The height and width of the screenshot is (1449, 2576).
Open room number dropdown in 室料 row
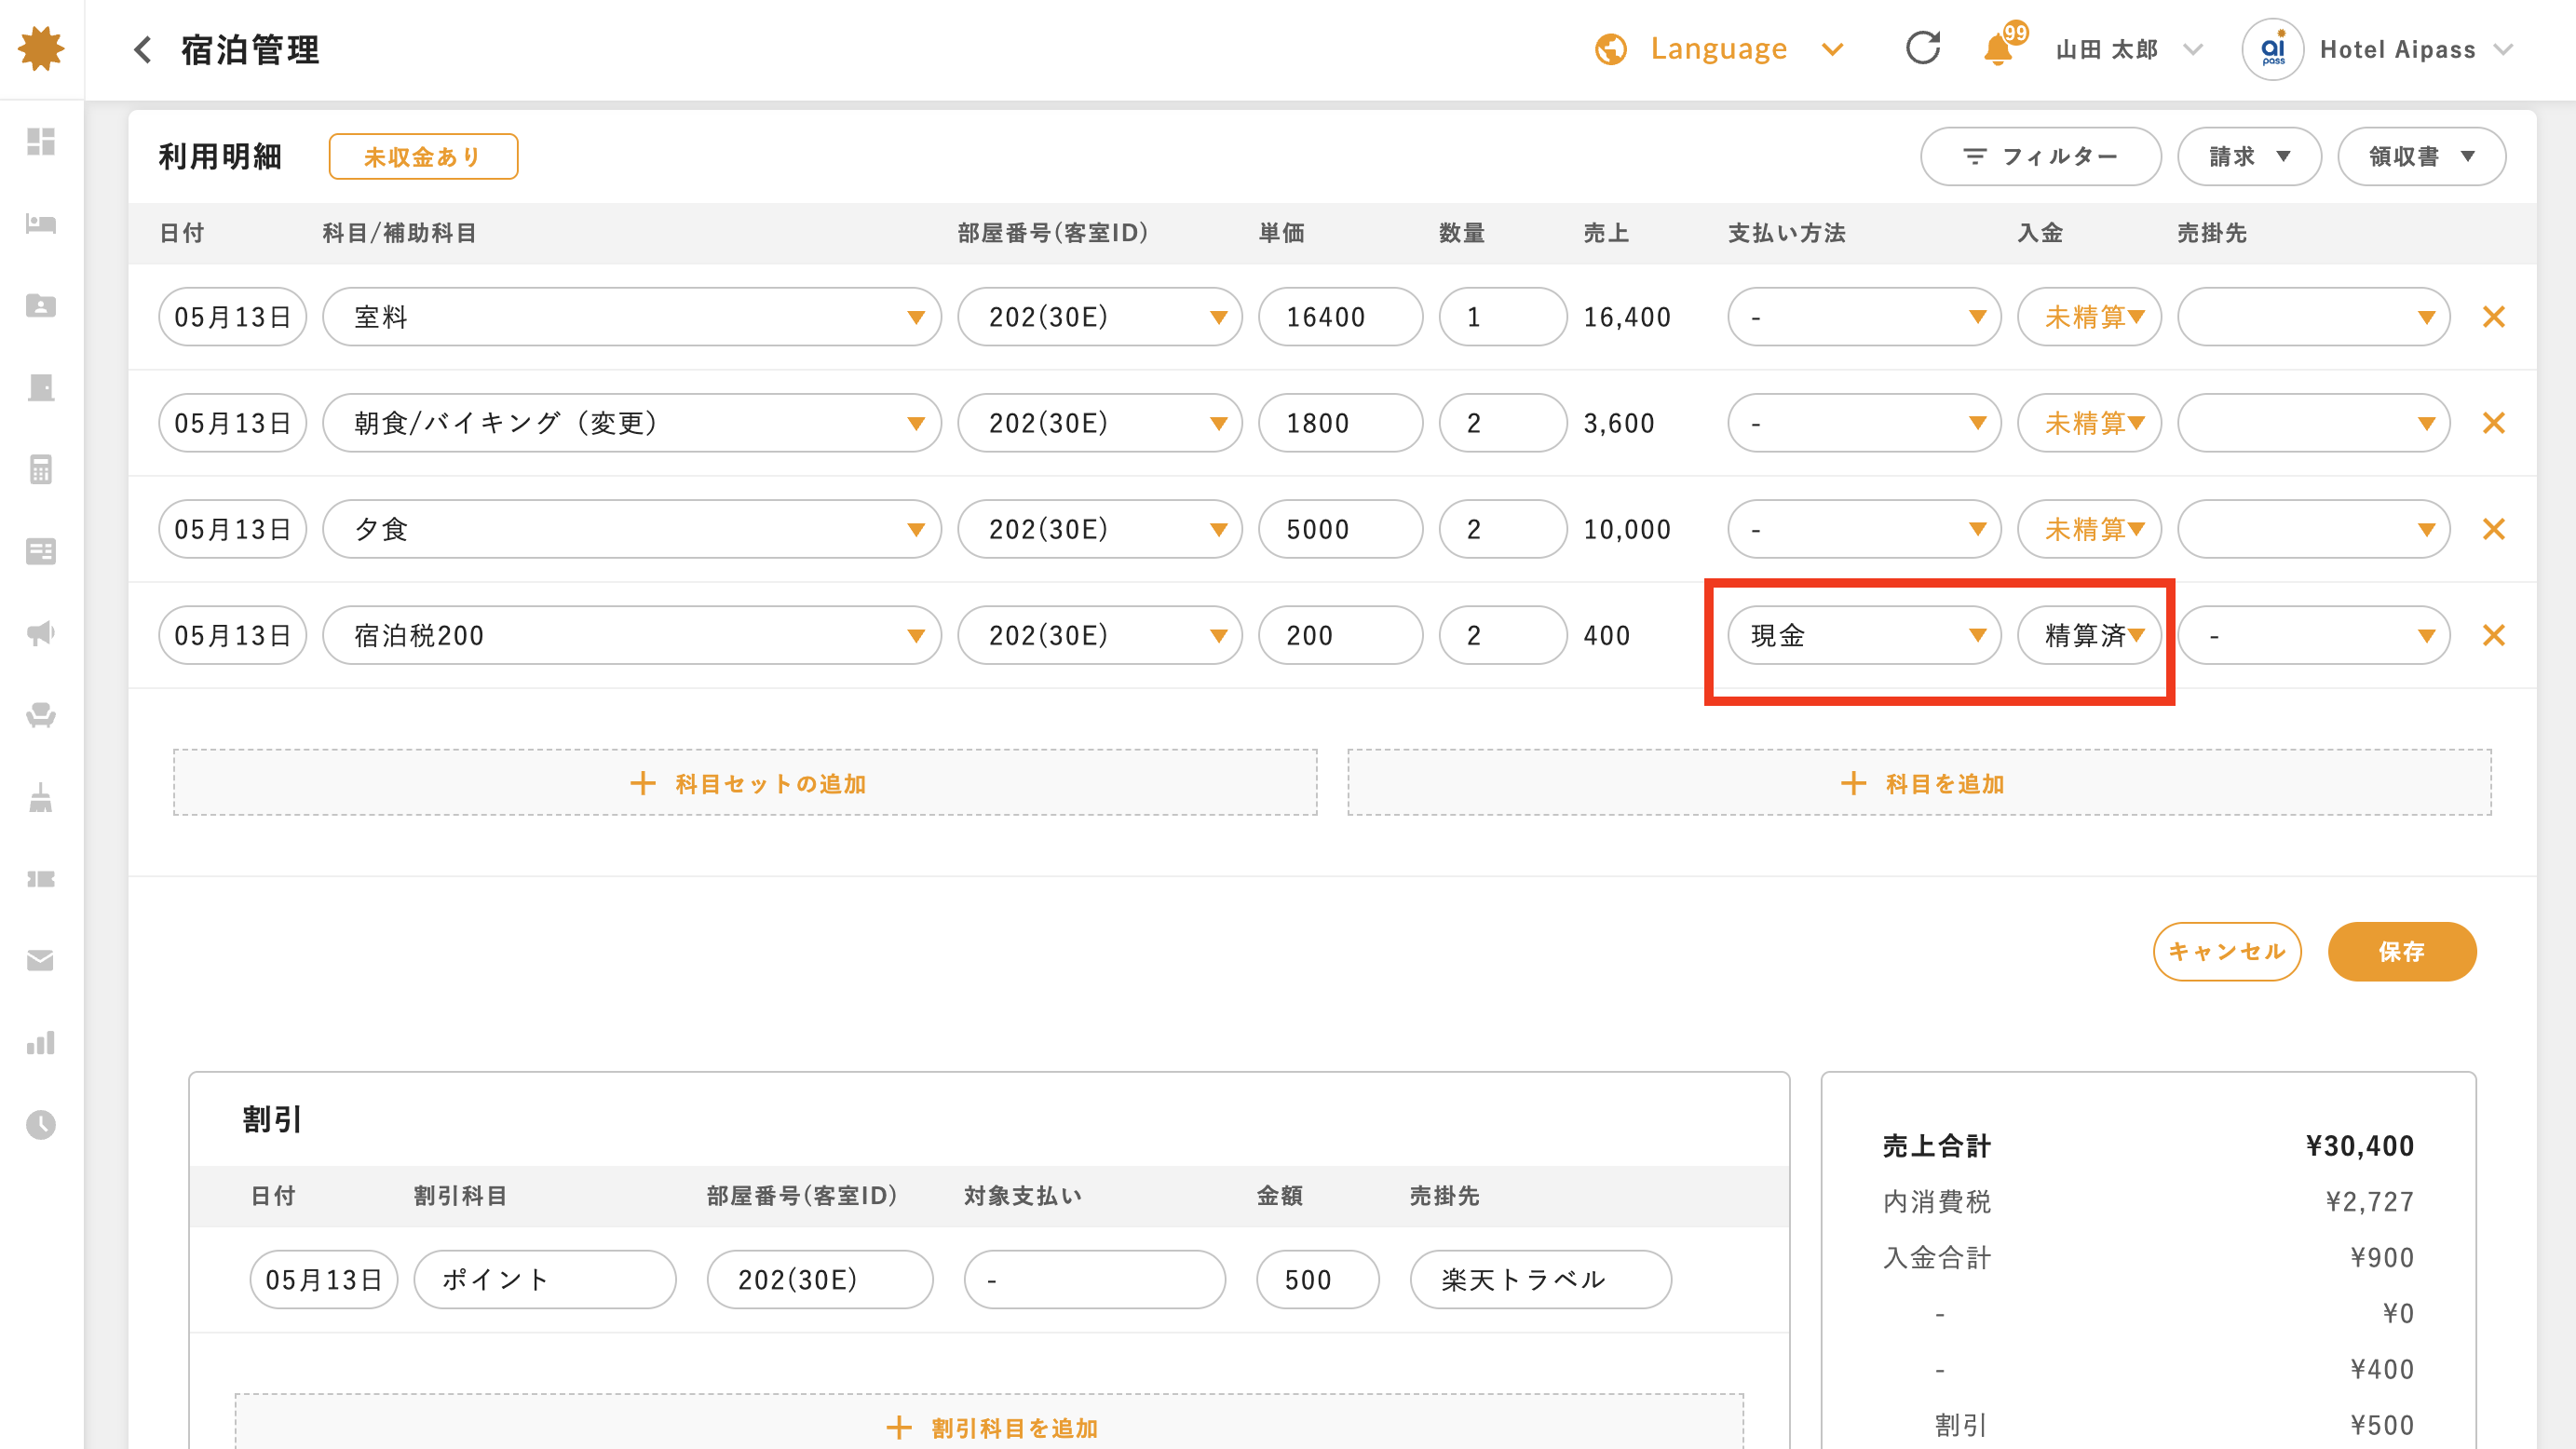click(x=1099, y=317)
